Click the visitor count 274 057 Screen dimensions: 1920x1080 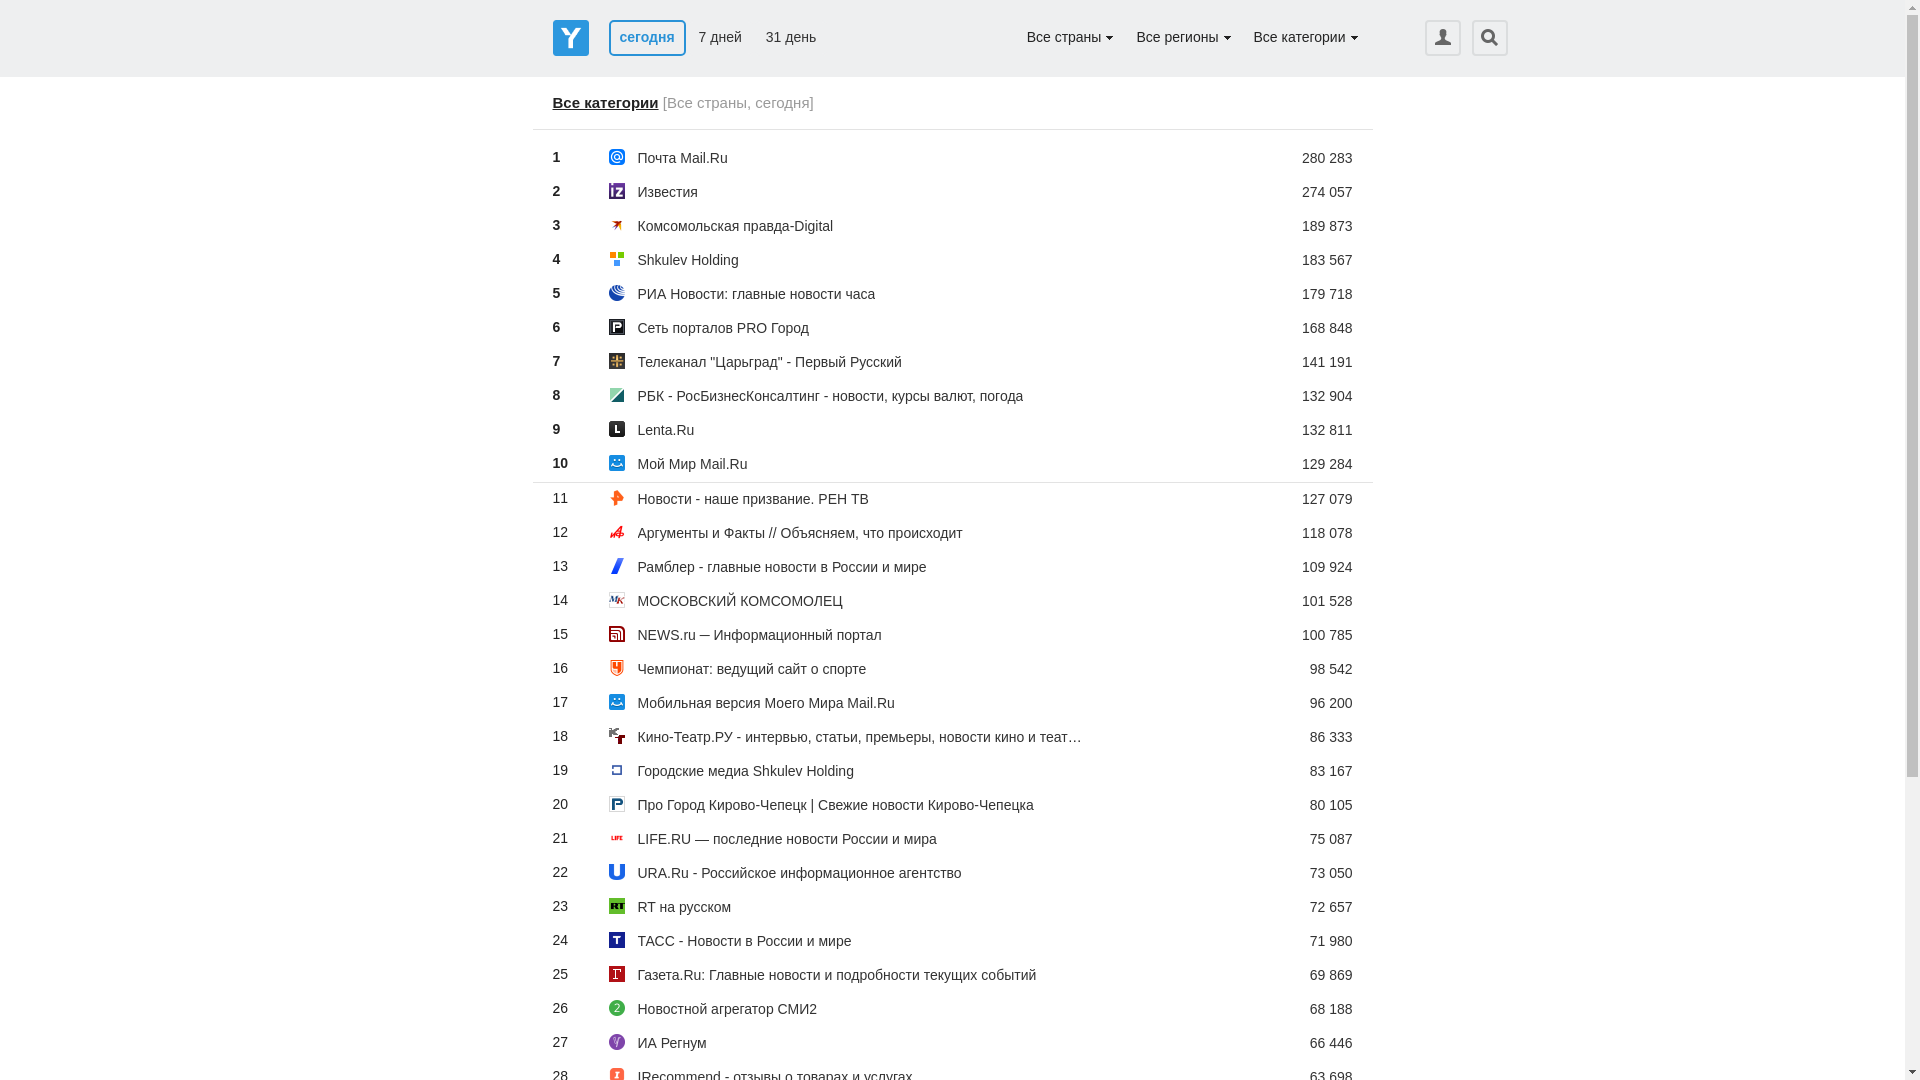pos(1327,192)
